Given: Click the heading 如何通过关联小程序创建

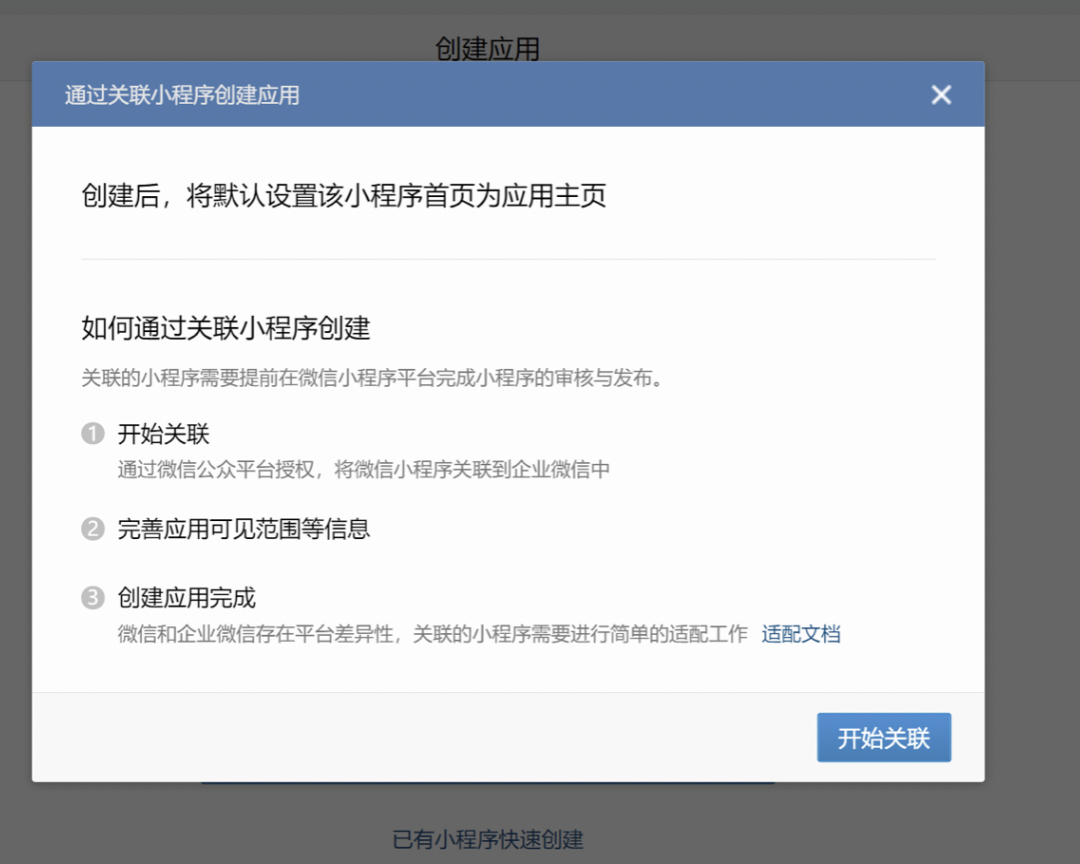Looking at the screenshot, I should pyautogui.click(x=225, y=328).
